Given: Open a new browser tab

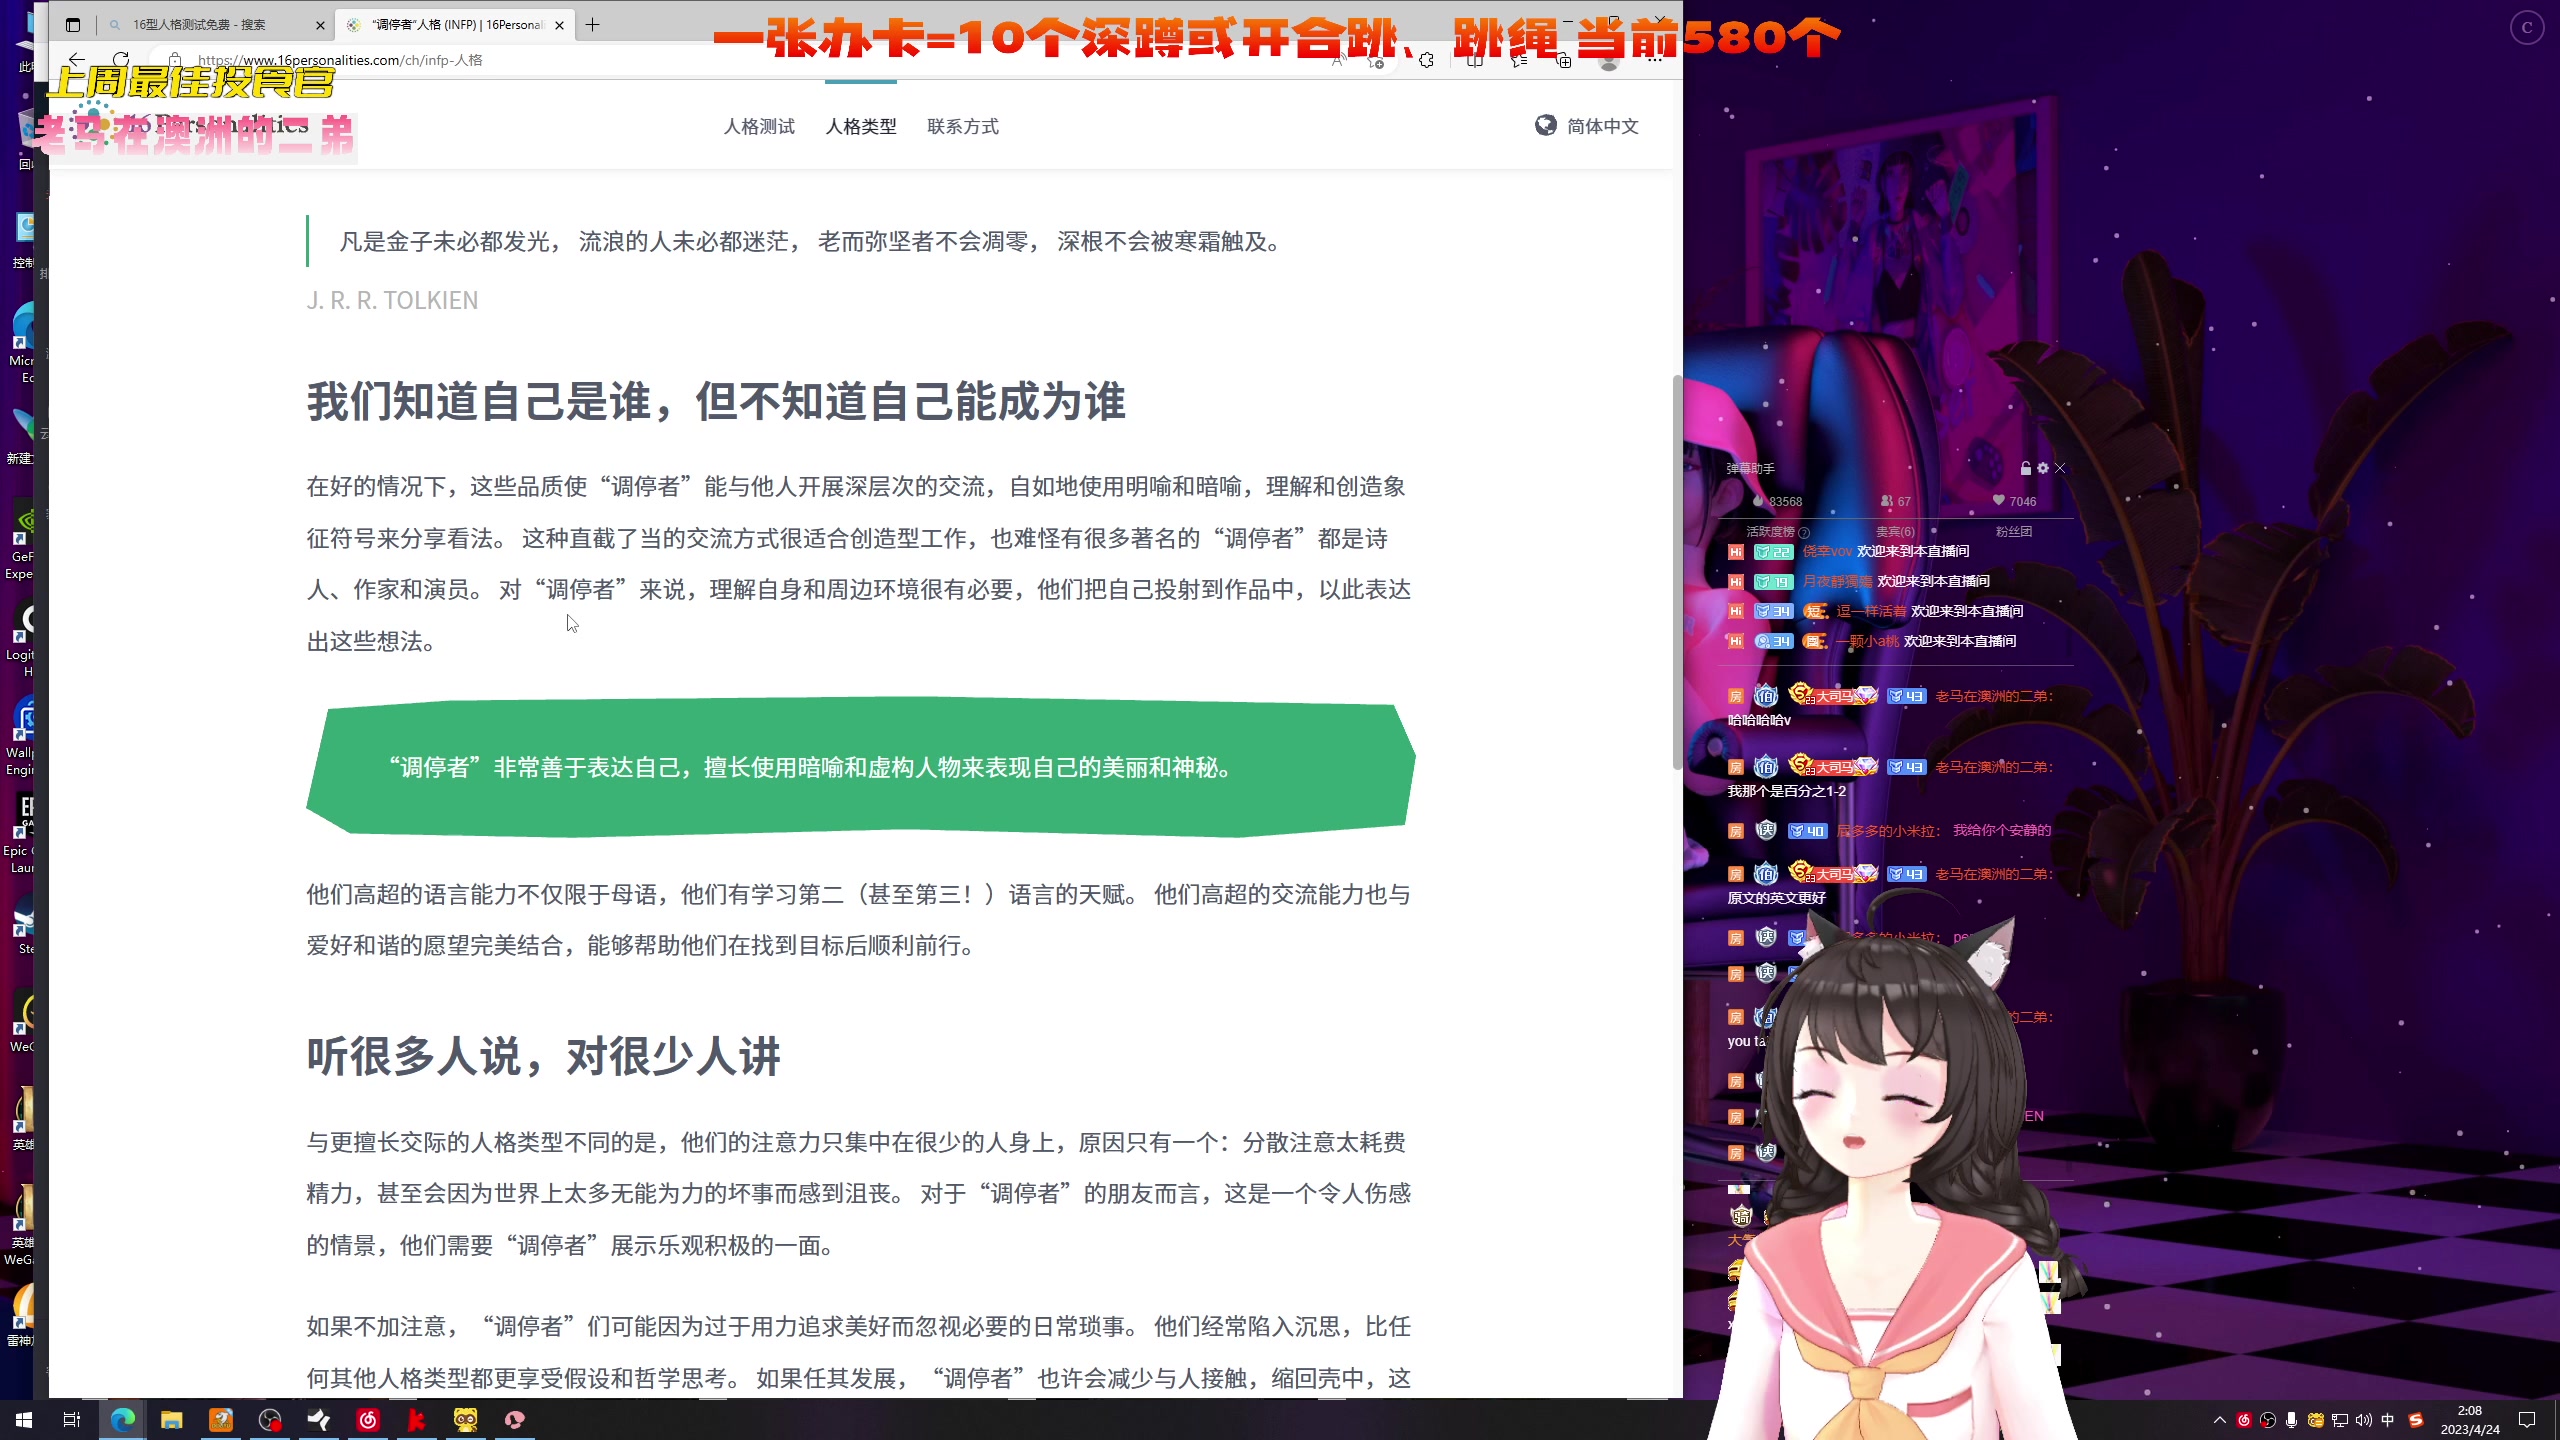Looking at the screenshot, I should 592,25.
